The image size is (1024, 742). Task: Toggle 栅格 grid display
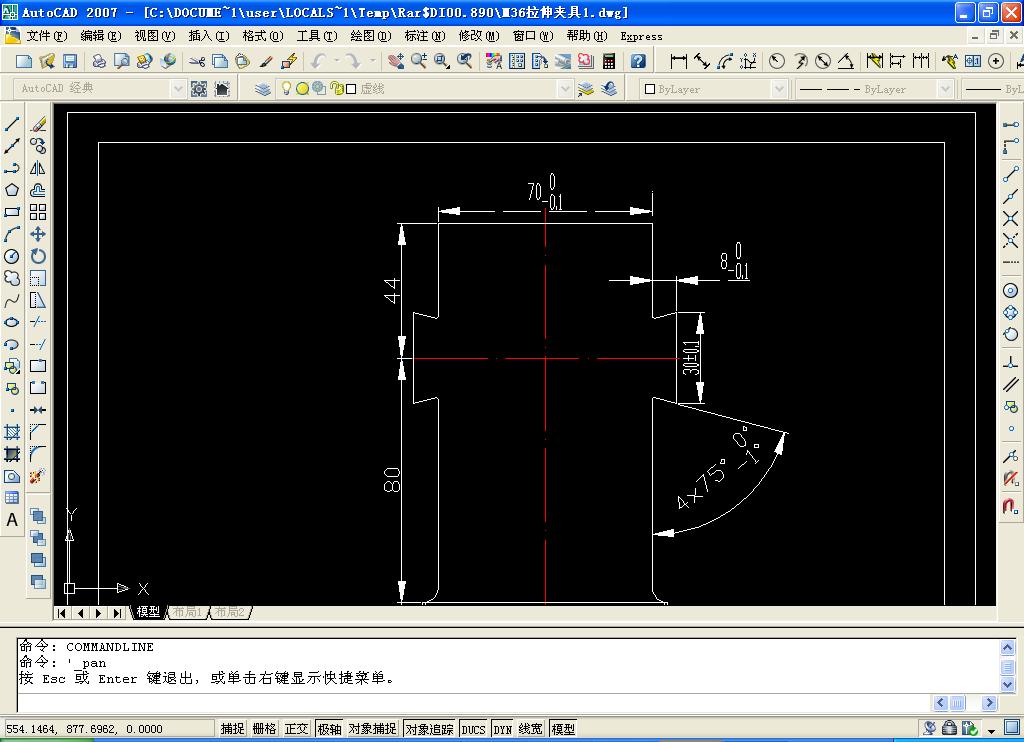[x=264, y=729]
